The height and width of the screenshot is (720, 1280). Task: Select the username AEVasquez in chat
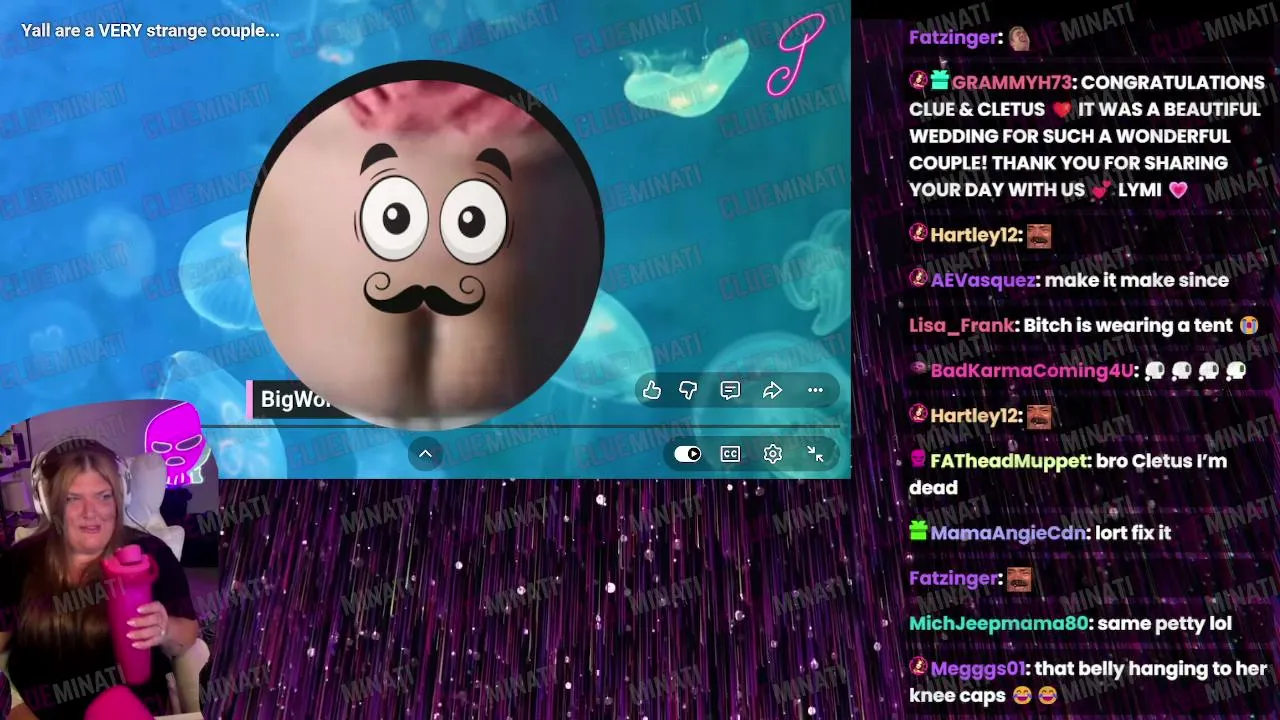click(x=982, y=280)
